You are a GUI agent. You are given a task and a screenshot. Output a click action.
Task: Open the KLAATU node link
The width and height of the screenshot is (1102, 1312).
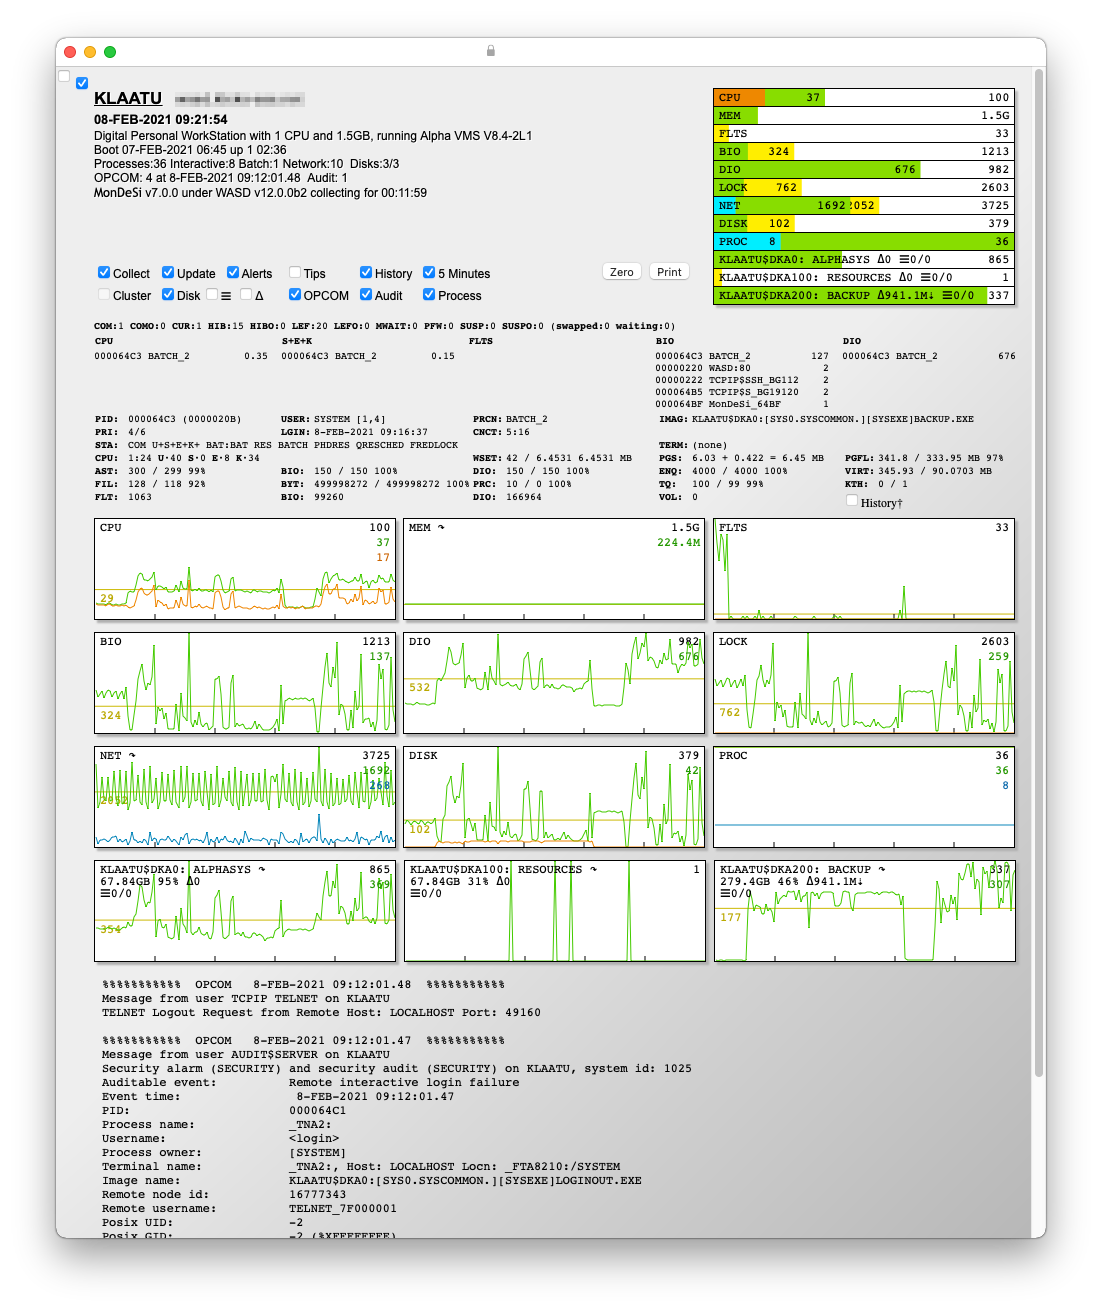(x=128, y=98)
